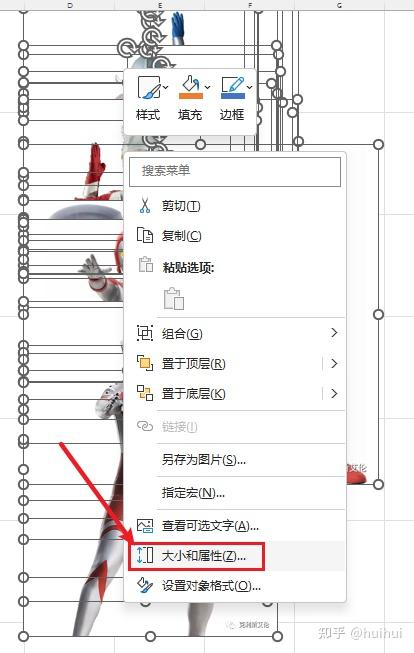
Task: Expand the Bring to Front submenu arrow
Action: [x=334, y=363]
